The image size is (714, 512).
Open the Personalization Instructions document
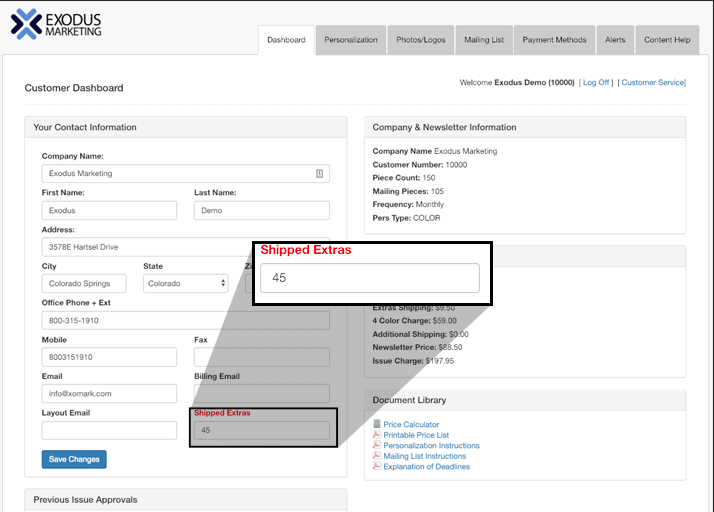point(432,445)
